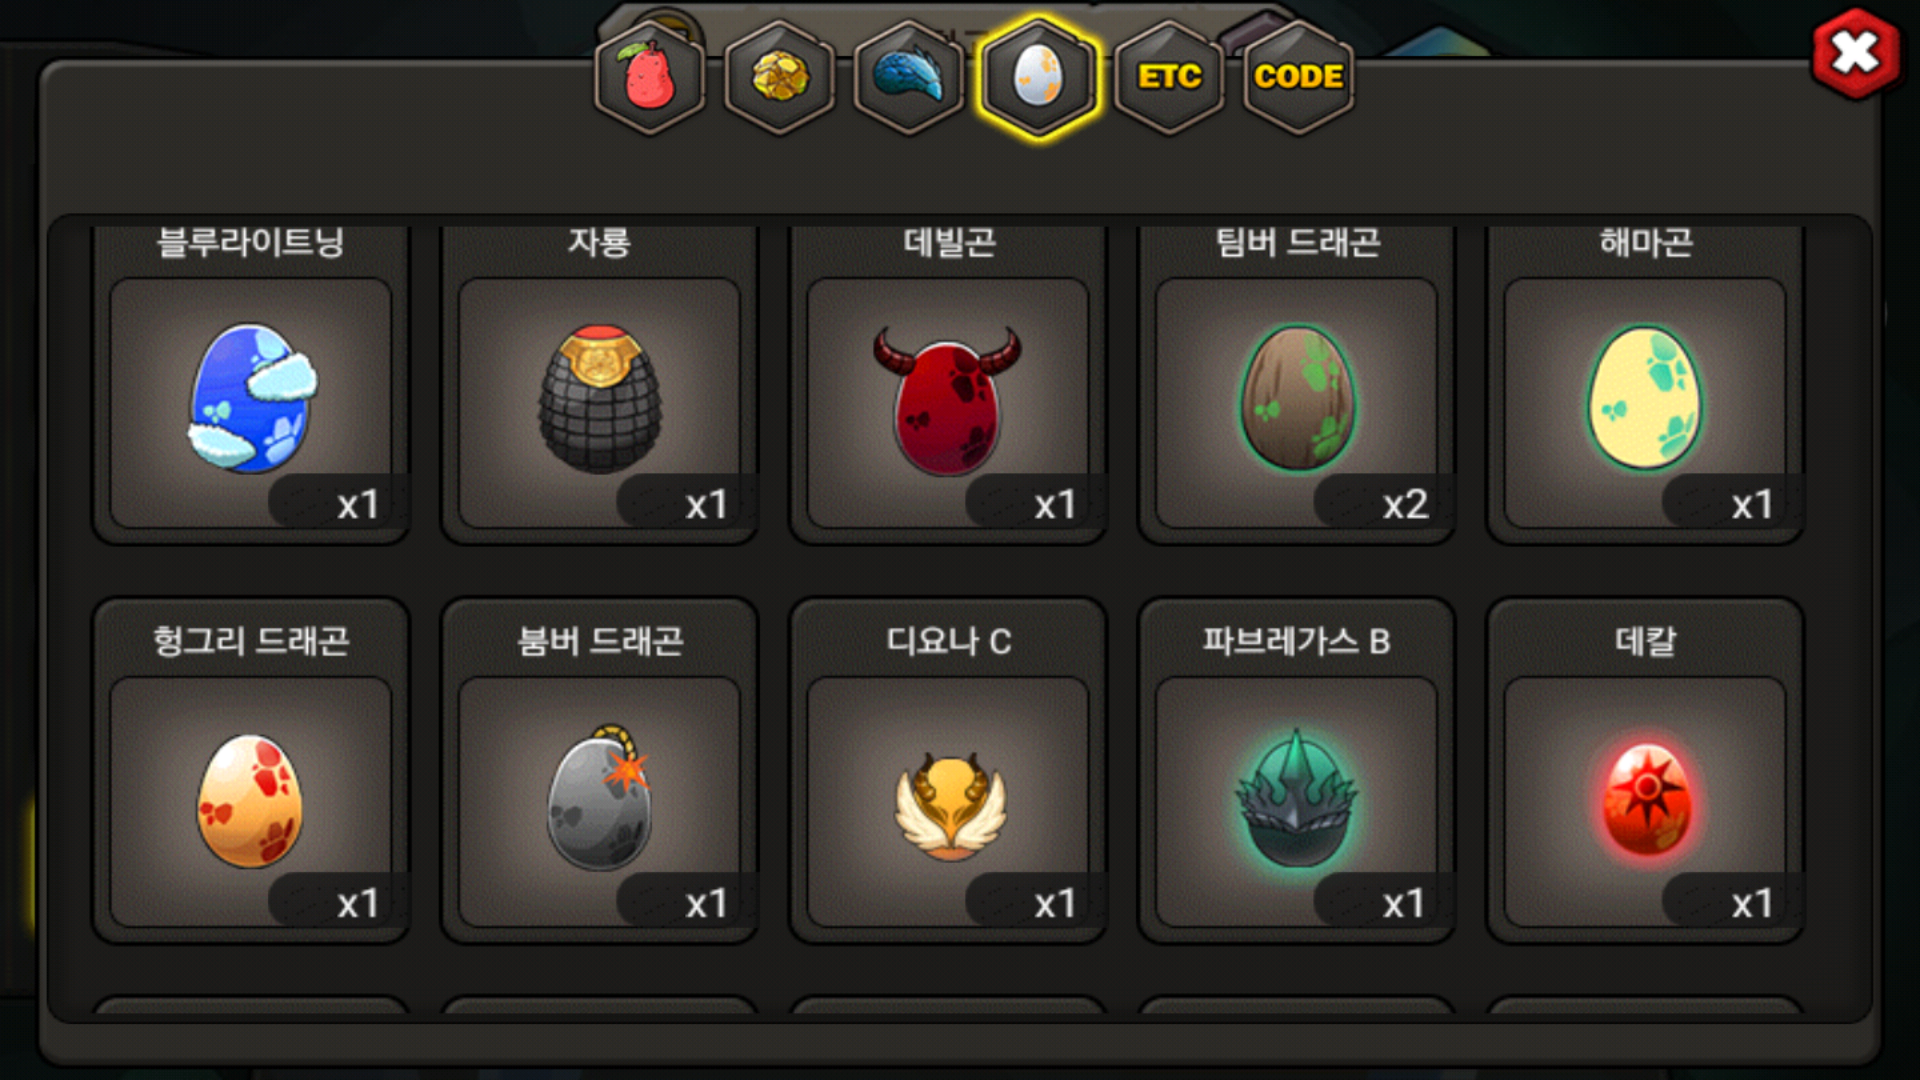1920x1080 pixels.
Task: Select the 붐버 드래곤 bomb egg
Action: point(600,802)
